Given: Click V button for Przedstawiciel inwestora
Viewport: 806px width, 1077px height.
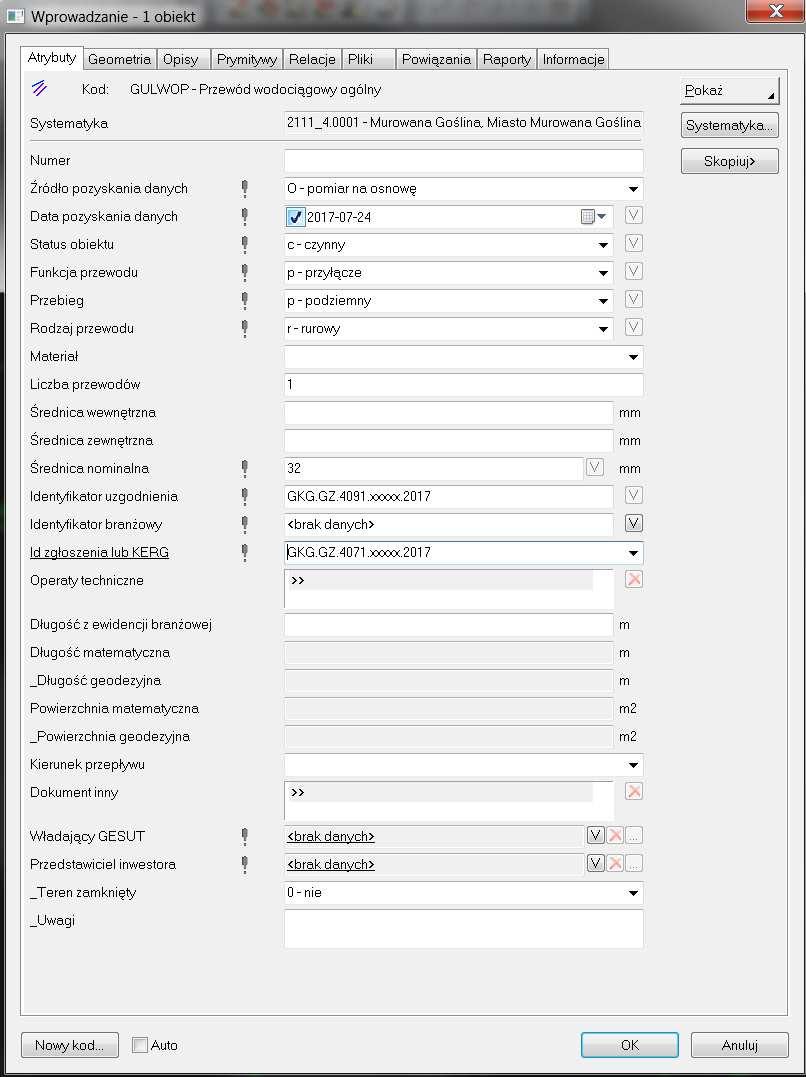Looking at the screenshot, I should pos(596,863).
